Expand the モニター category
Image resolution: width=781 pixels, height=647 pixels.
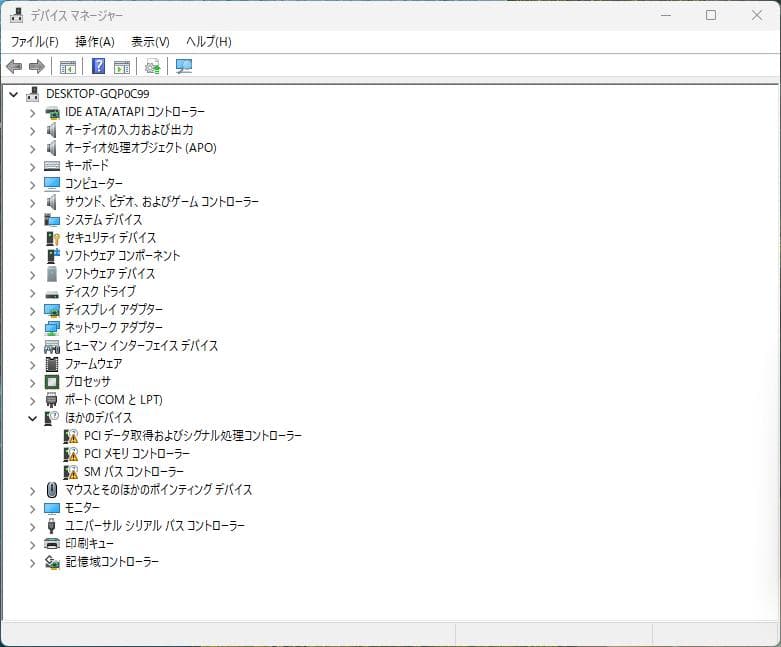(x=32, y=509)
